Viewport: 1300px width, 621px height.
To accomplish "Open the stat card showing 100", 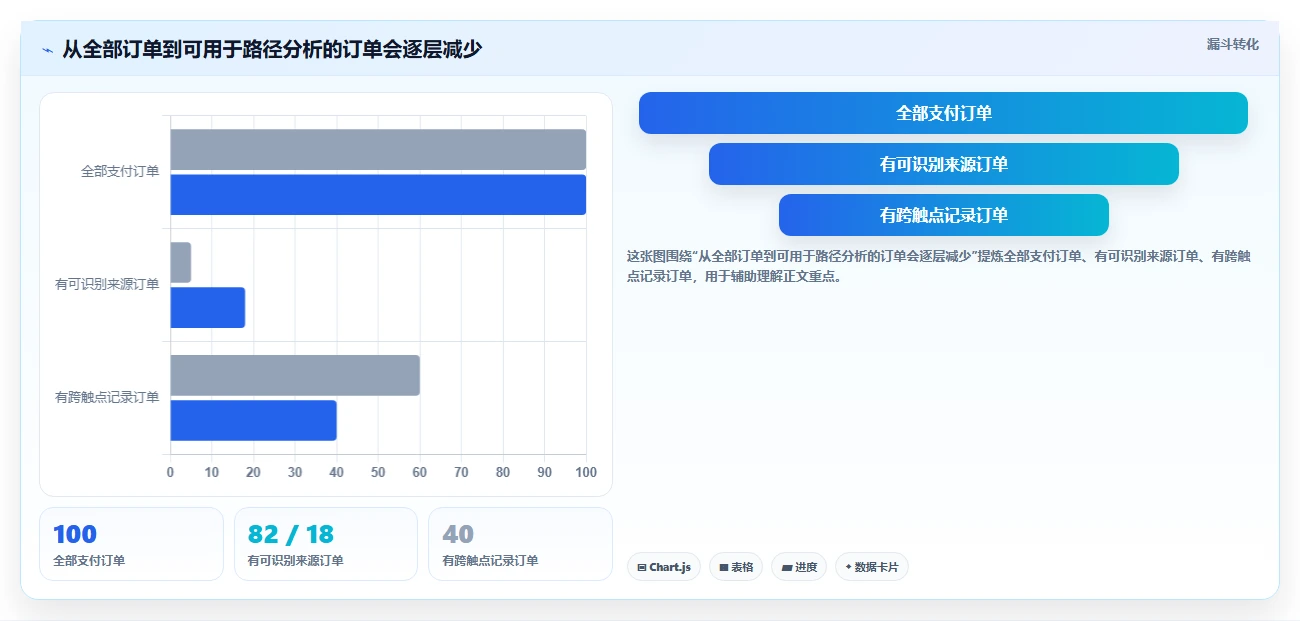I will point(131,544).
